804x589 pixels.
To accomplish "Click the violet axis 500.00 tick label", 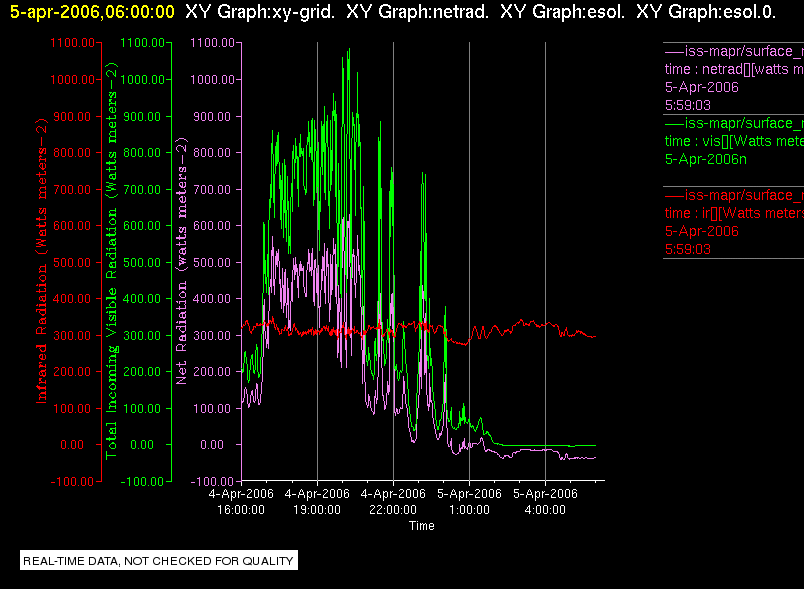I will (212, 262).
